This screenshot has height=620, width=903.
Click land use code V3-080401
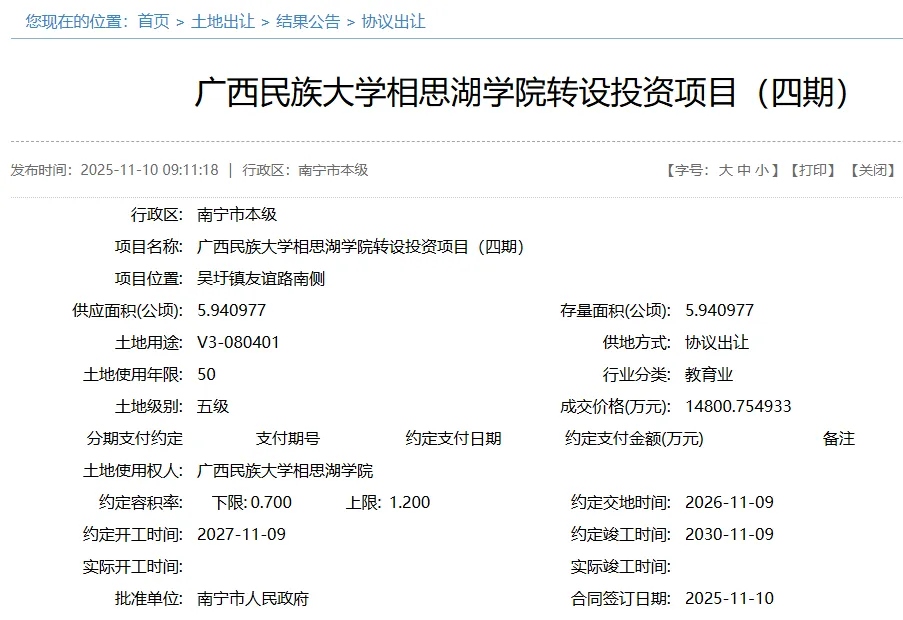click(238, 343)
